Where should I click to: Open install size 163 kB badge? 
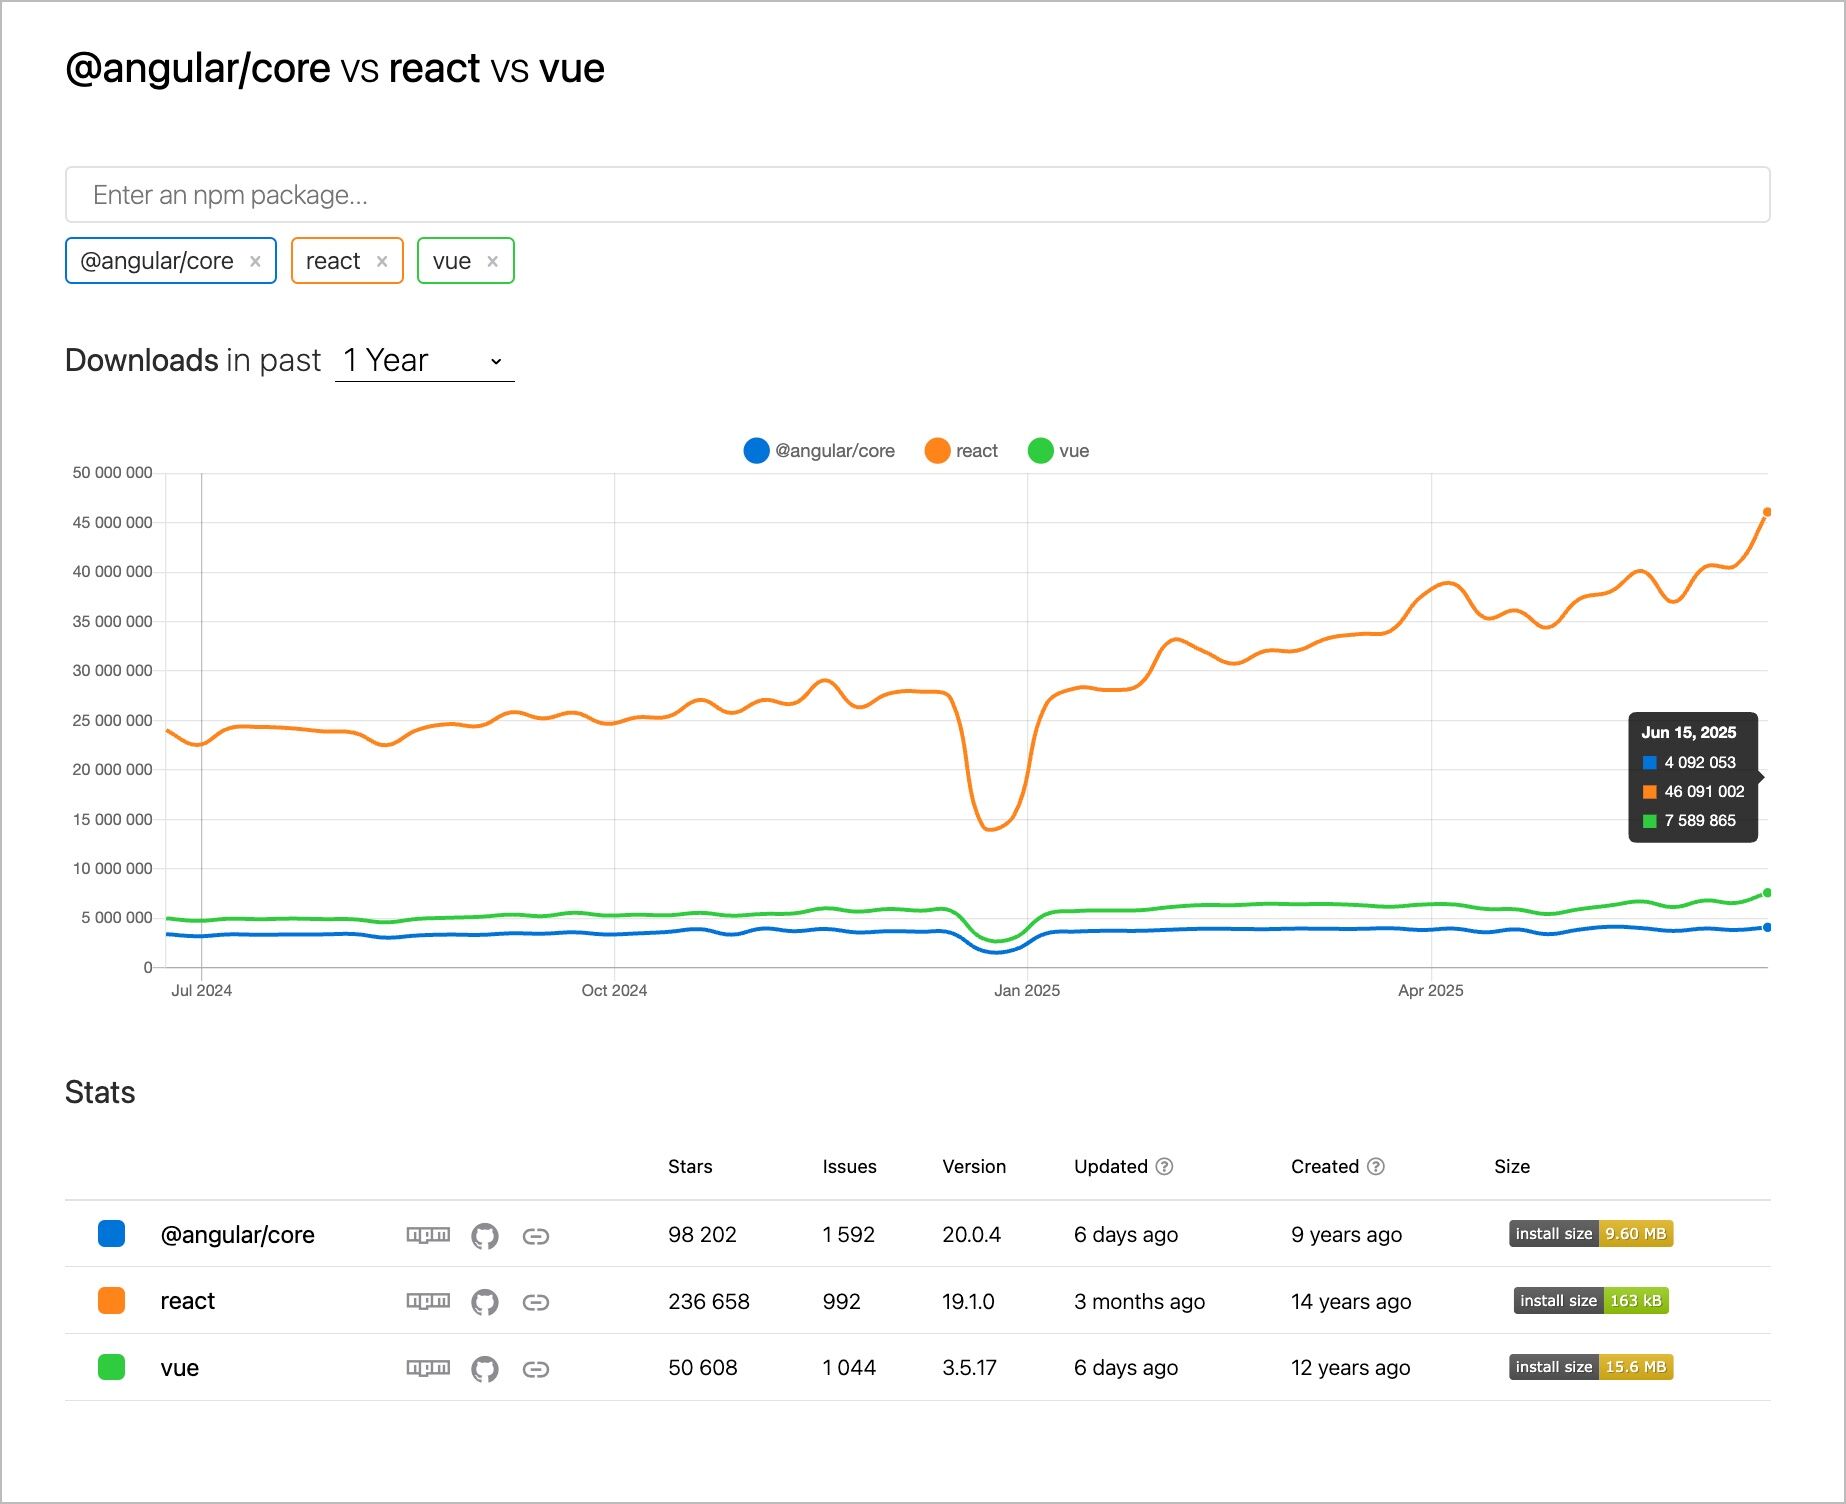point(1591,1301)
